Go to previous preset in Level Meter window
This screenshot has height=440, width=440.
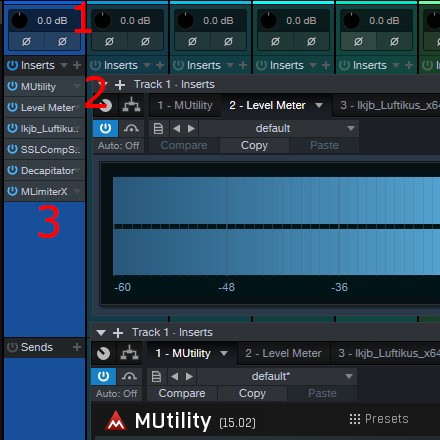point(177,128)
